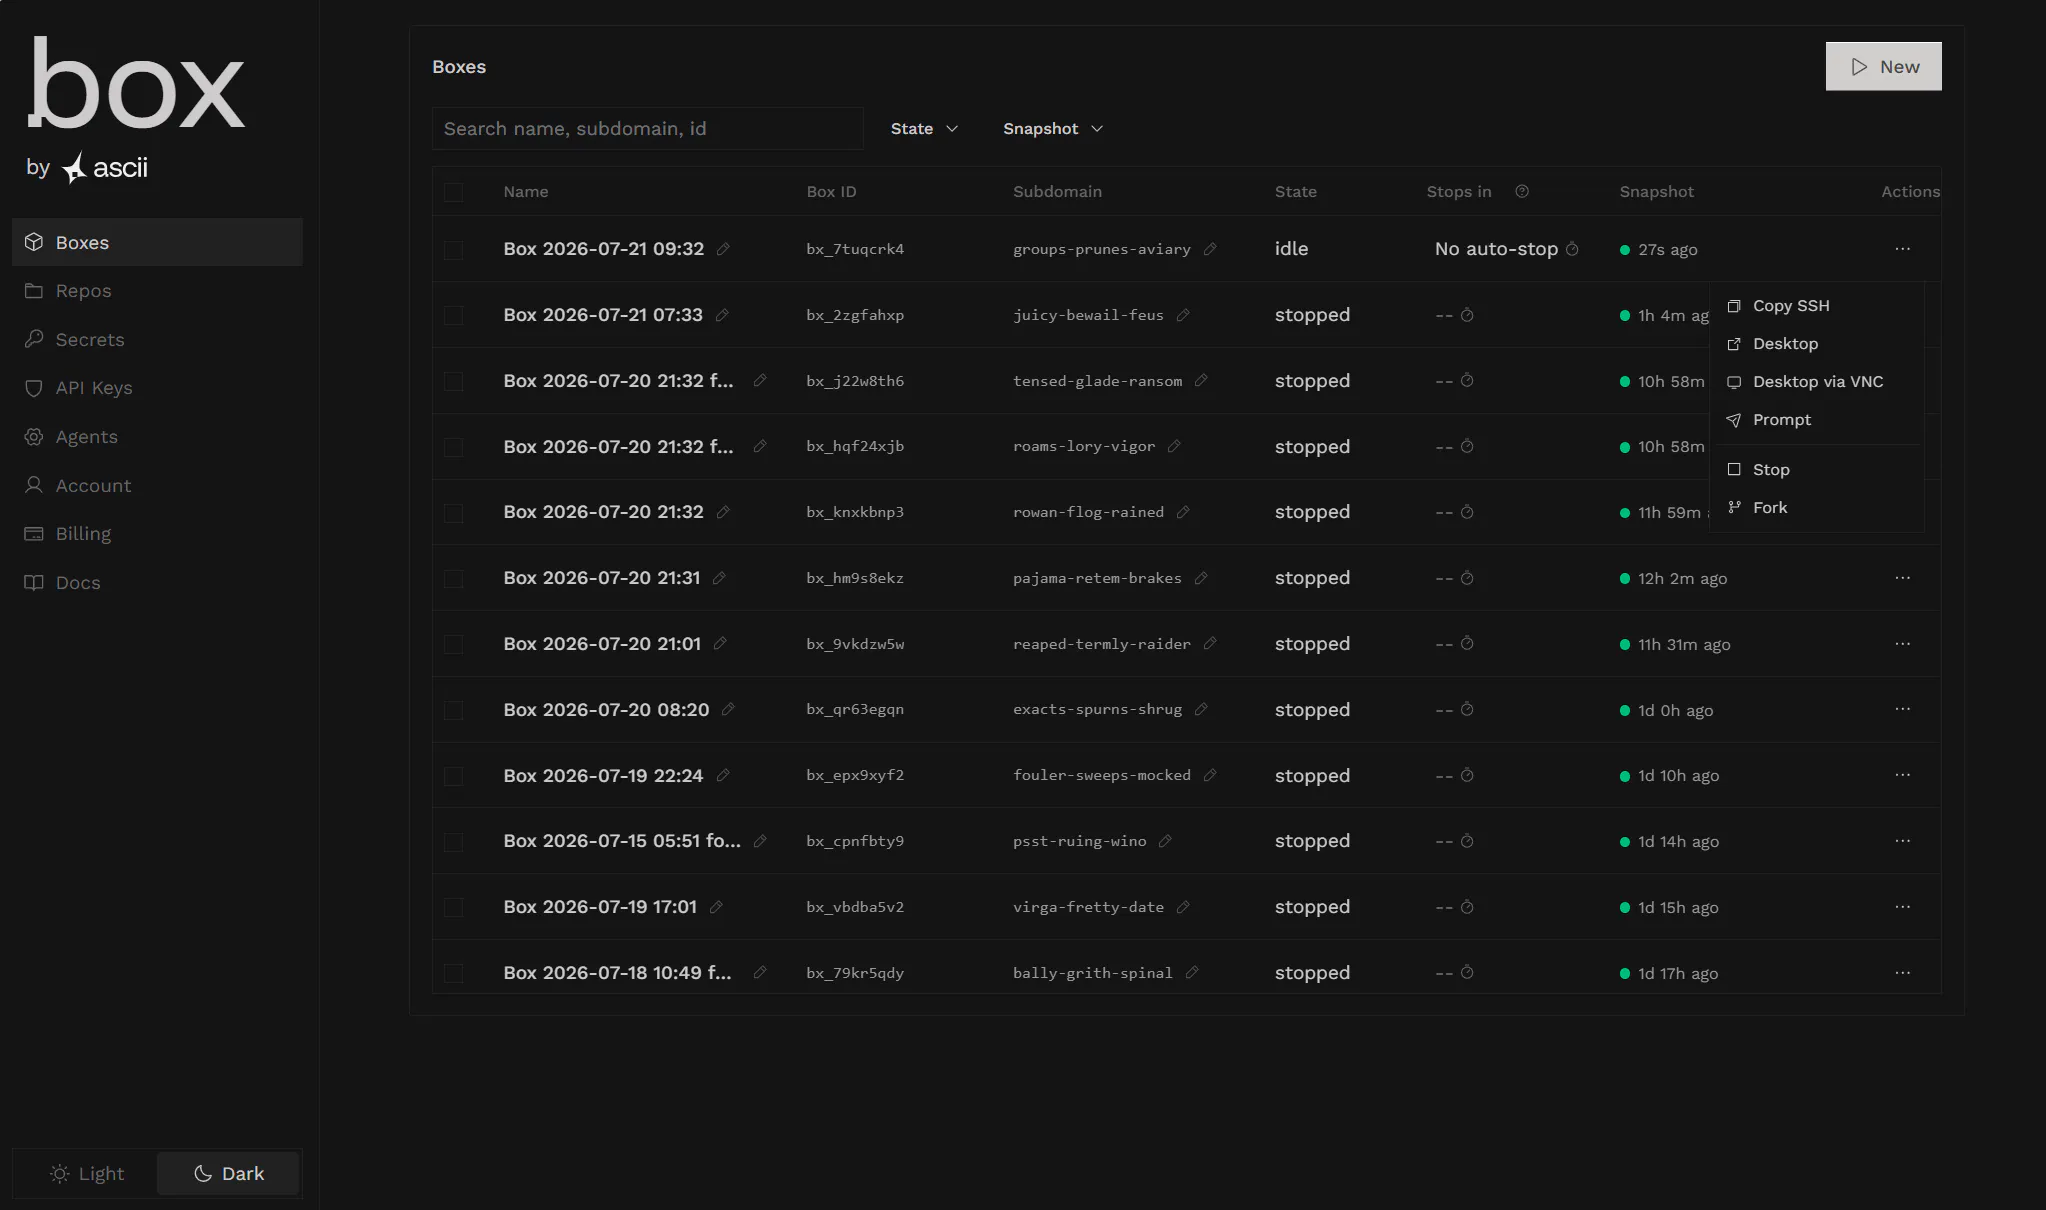Image resolution: width=2046 pixels, height=1210 pixels.
Task: Click timer icon in bx_hm9s8ekz row
Action: (x=1467, y=578)
